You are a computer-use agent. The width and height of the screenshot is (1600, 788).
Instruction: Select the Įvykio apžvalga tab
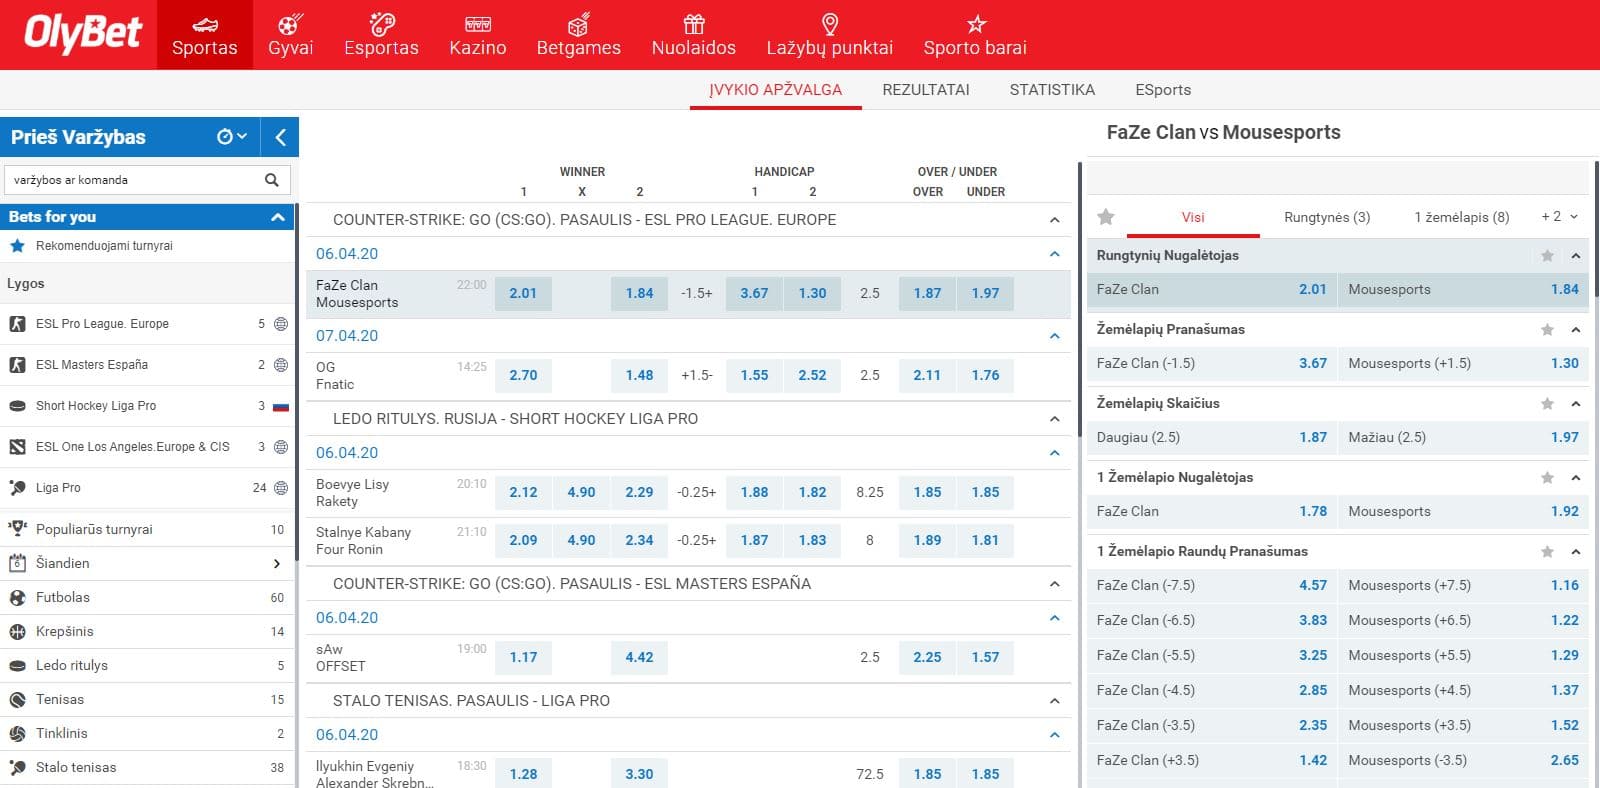(775, 90)
